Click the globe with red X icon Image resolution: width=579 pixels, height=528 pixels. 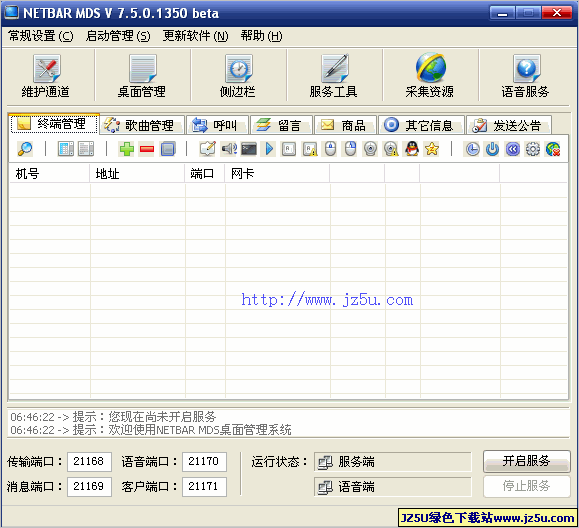click(553, 149)
